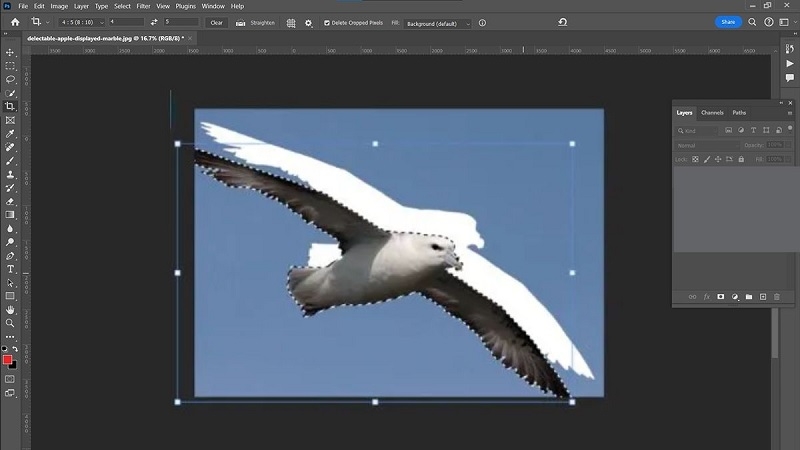Image resolution: width=800 pixels, height=450 pixels.
Task: Select the Move tool
Action: pos(10,53)
